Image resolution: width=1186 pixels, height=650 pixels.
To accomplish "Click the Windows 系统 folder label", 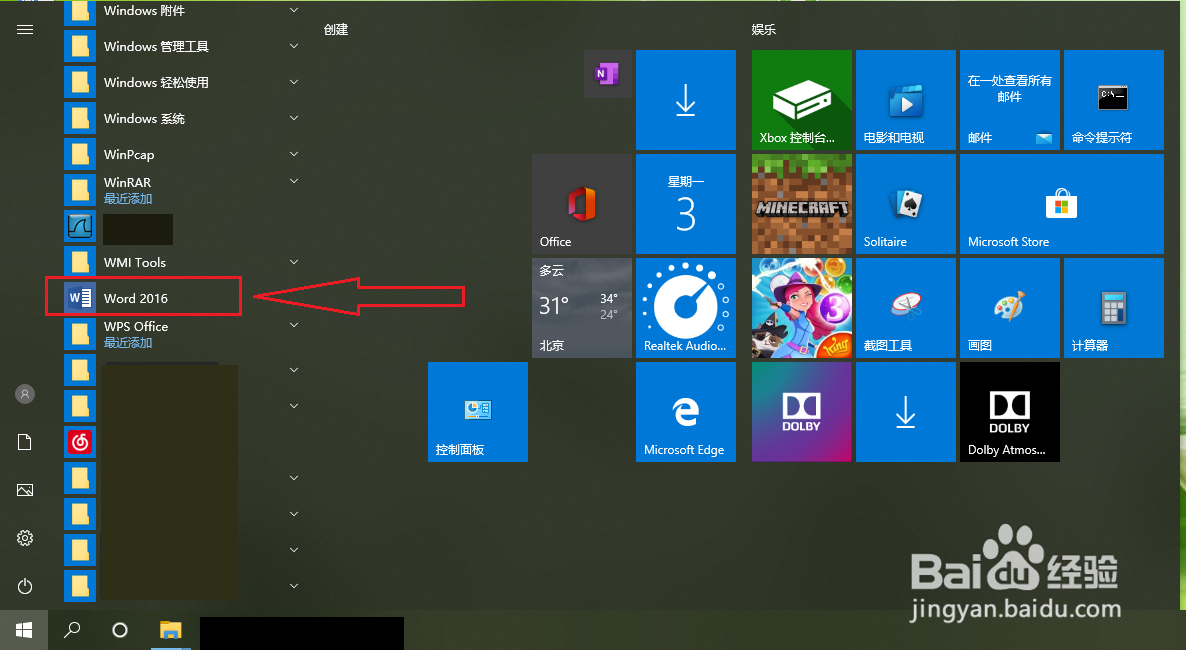I will 144,119.
